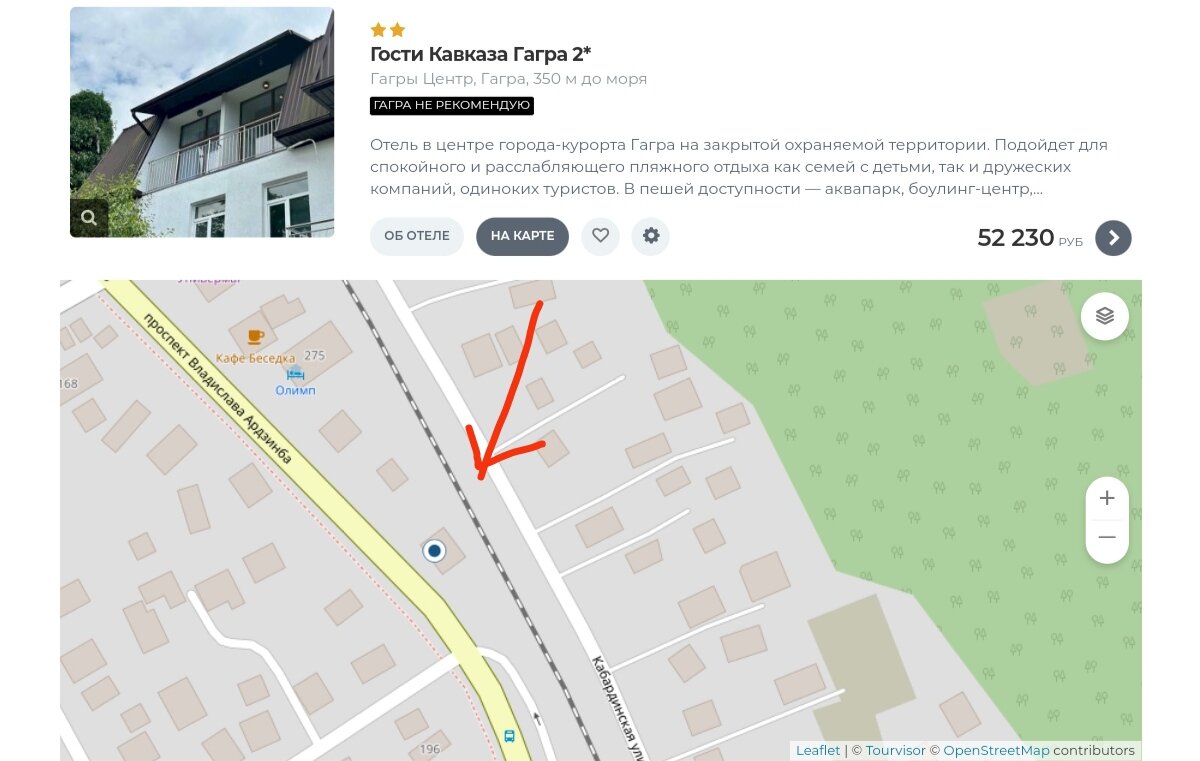
Task: Open hotel settings gear icon
Action: tap(651, 236)
